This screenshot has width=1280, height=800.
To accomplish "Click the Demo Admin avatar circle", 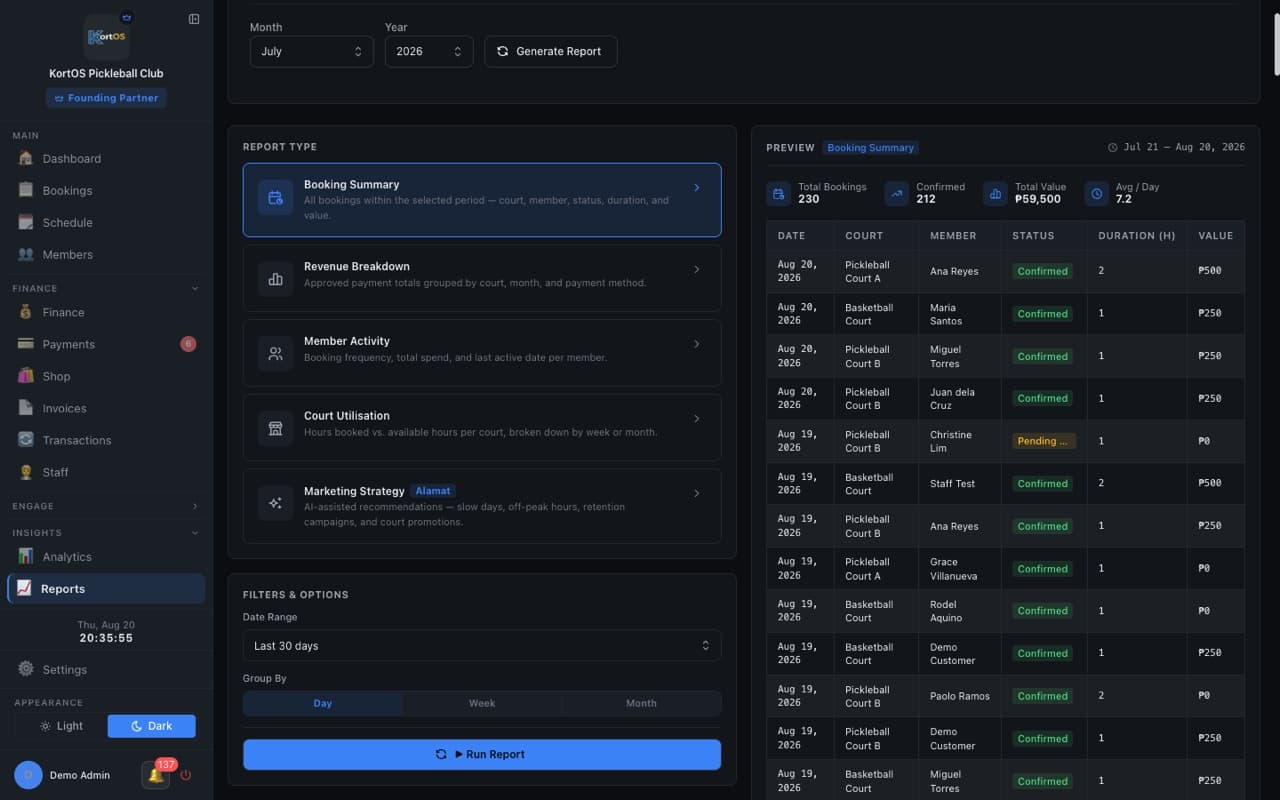I will pos(28,775).
